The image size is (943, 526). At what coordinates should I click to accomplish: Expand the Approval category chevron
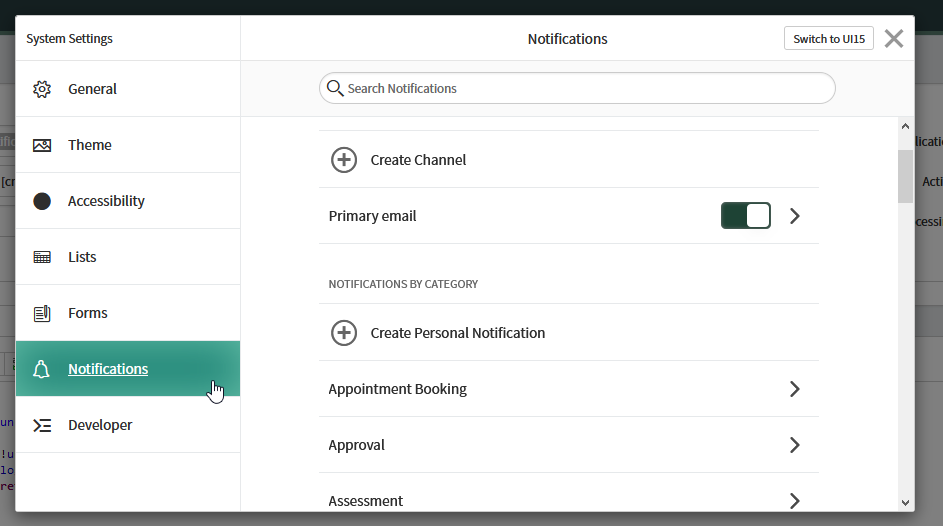click(794, 445)
